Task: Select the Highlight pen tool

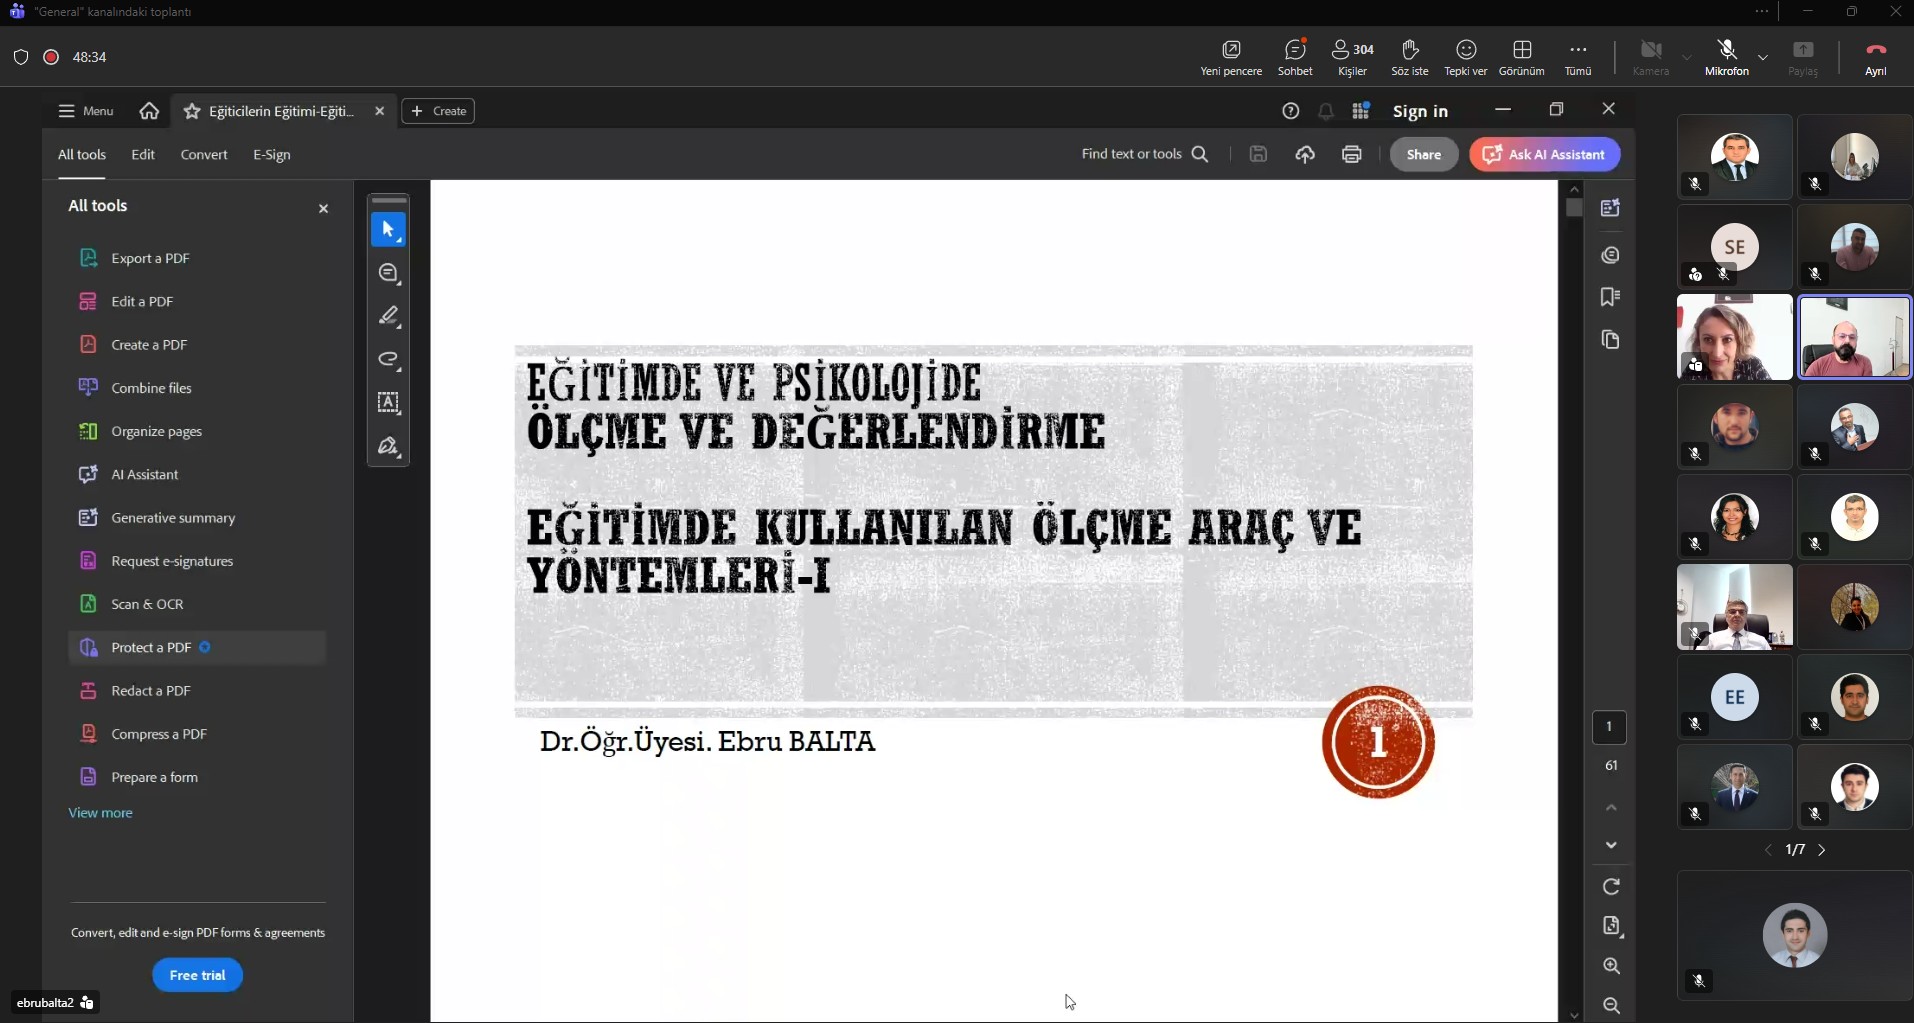Action: (x=388, y=316)
